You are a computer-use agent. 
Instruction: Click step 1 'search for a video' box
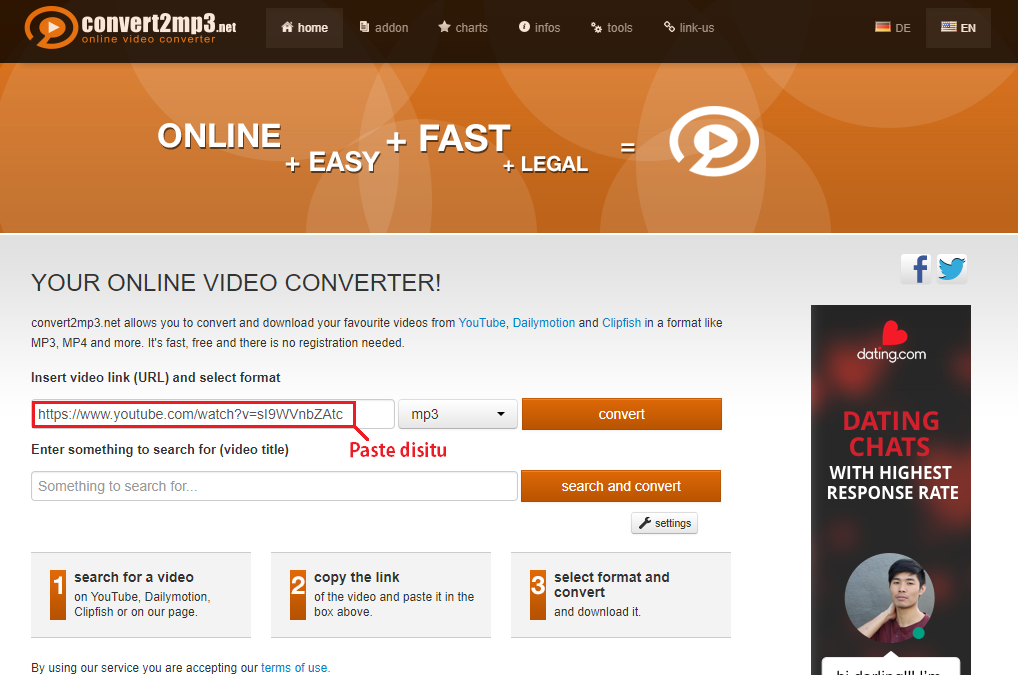[141, 595]
